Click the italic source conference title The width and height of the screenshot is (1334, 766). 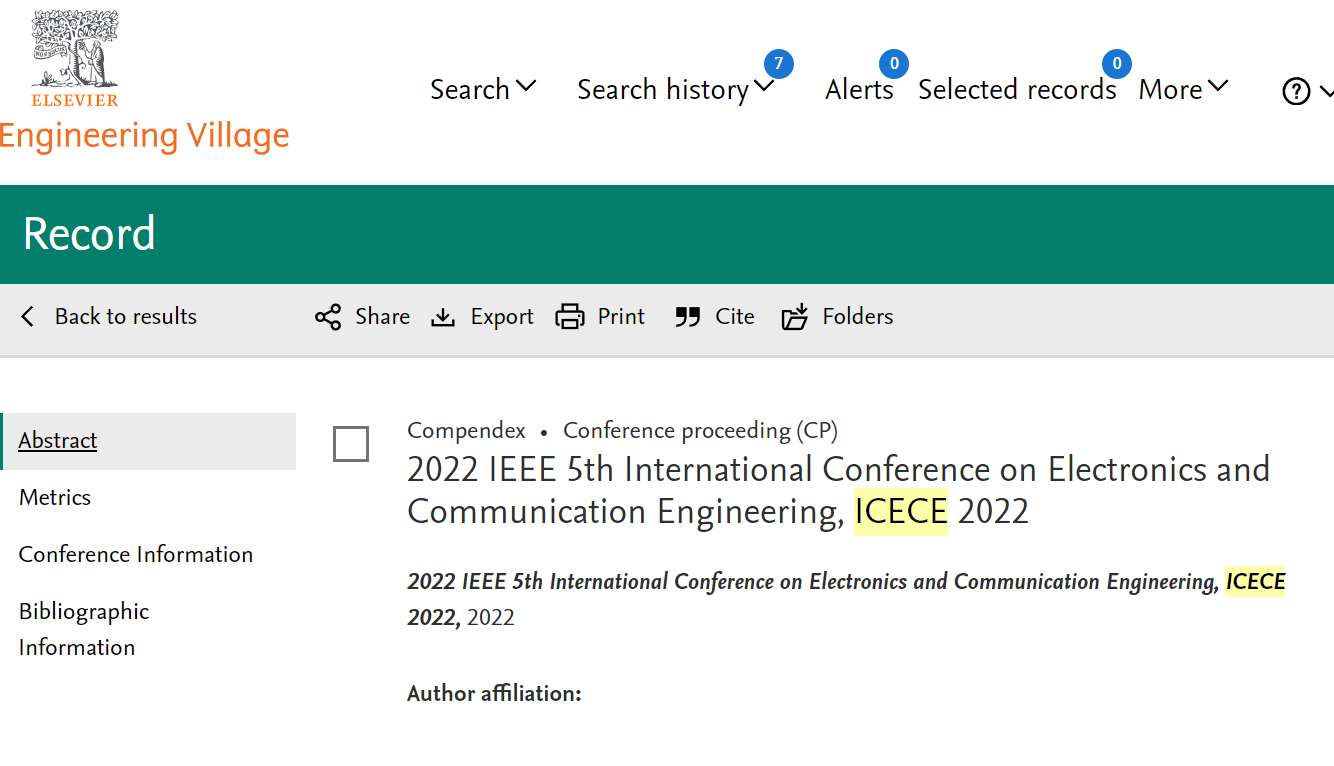point(846,599)
